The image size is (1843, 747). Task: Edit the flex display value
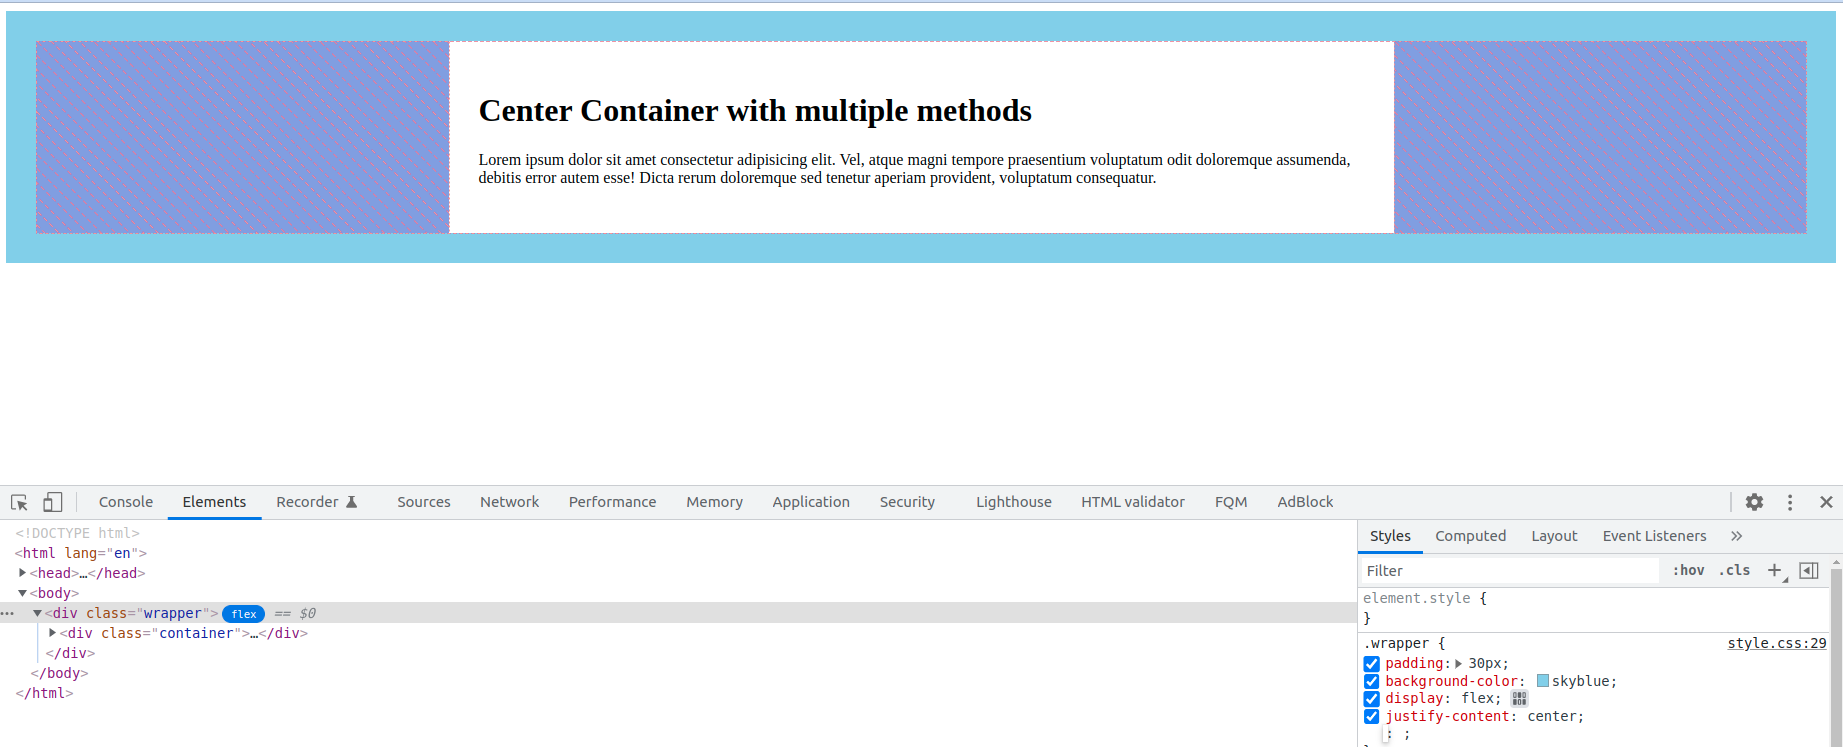click(x=1478, y=699)
